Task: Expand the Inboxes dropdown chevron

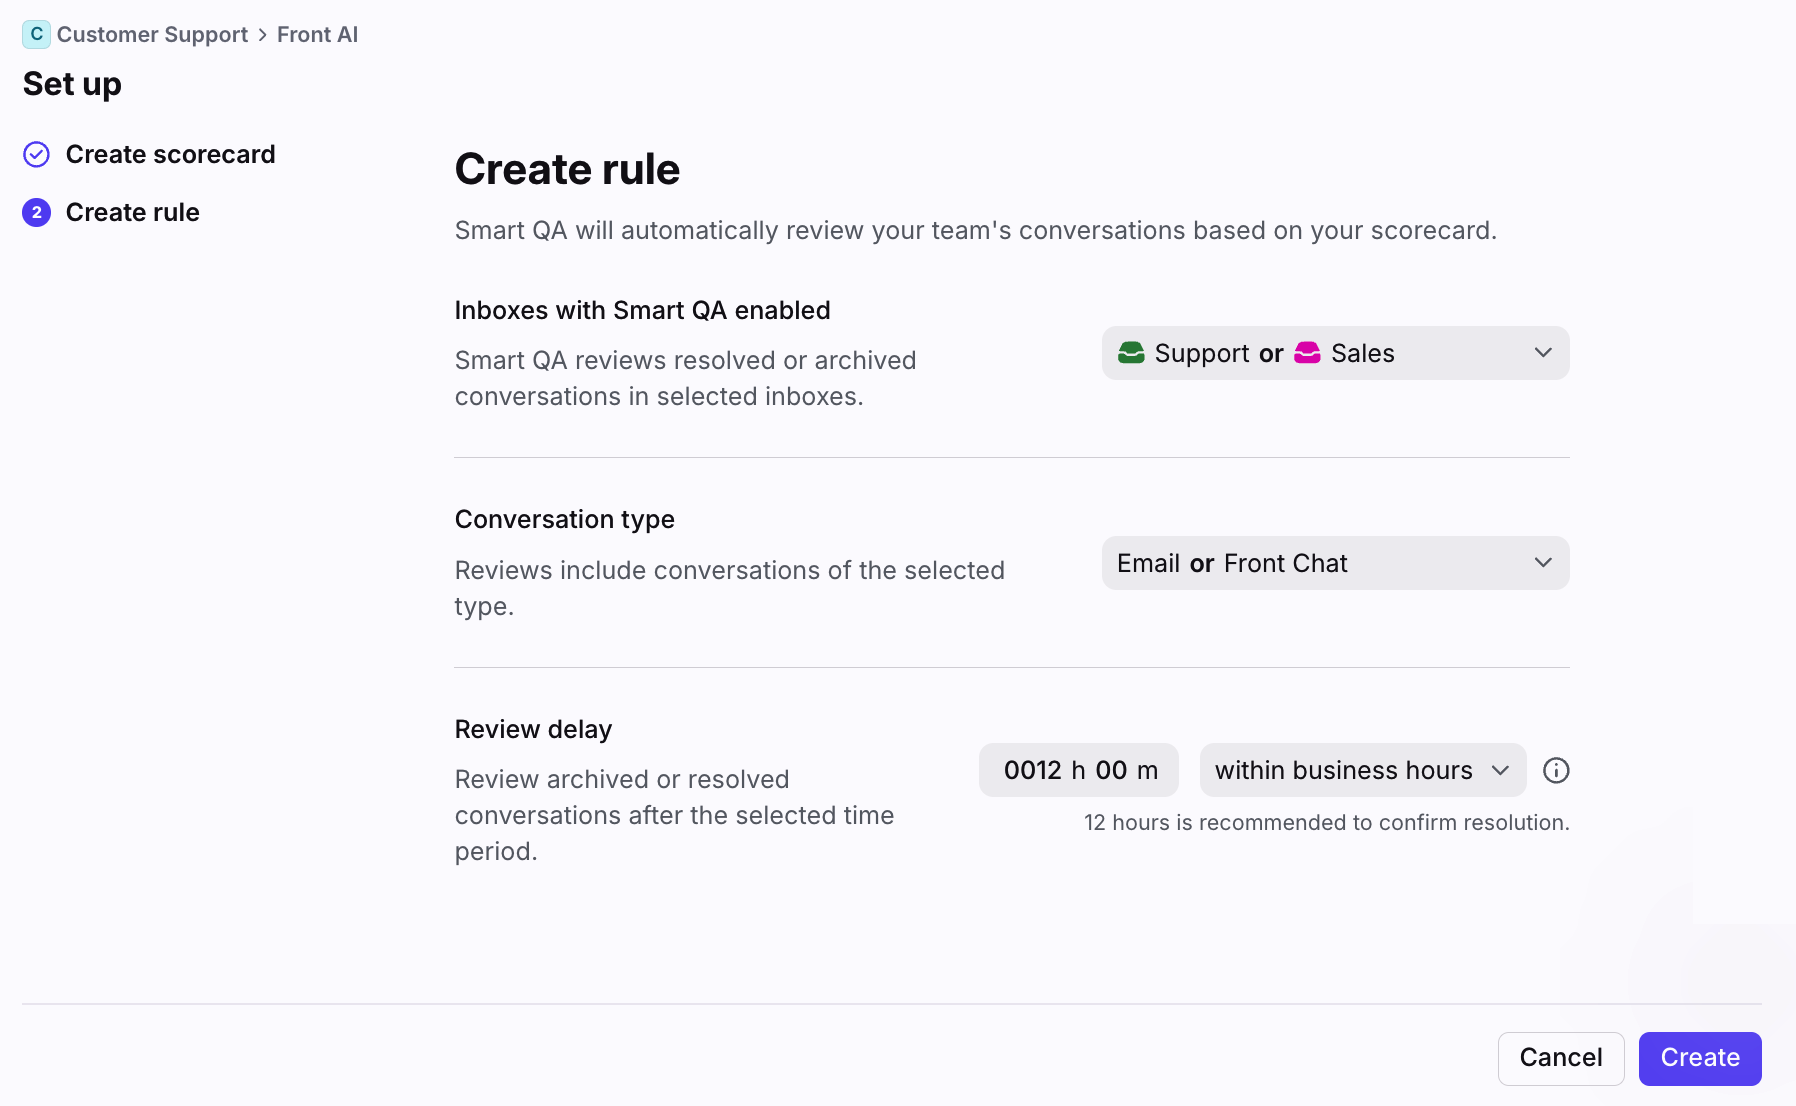Action: [x=1543, y=353]
